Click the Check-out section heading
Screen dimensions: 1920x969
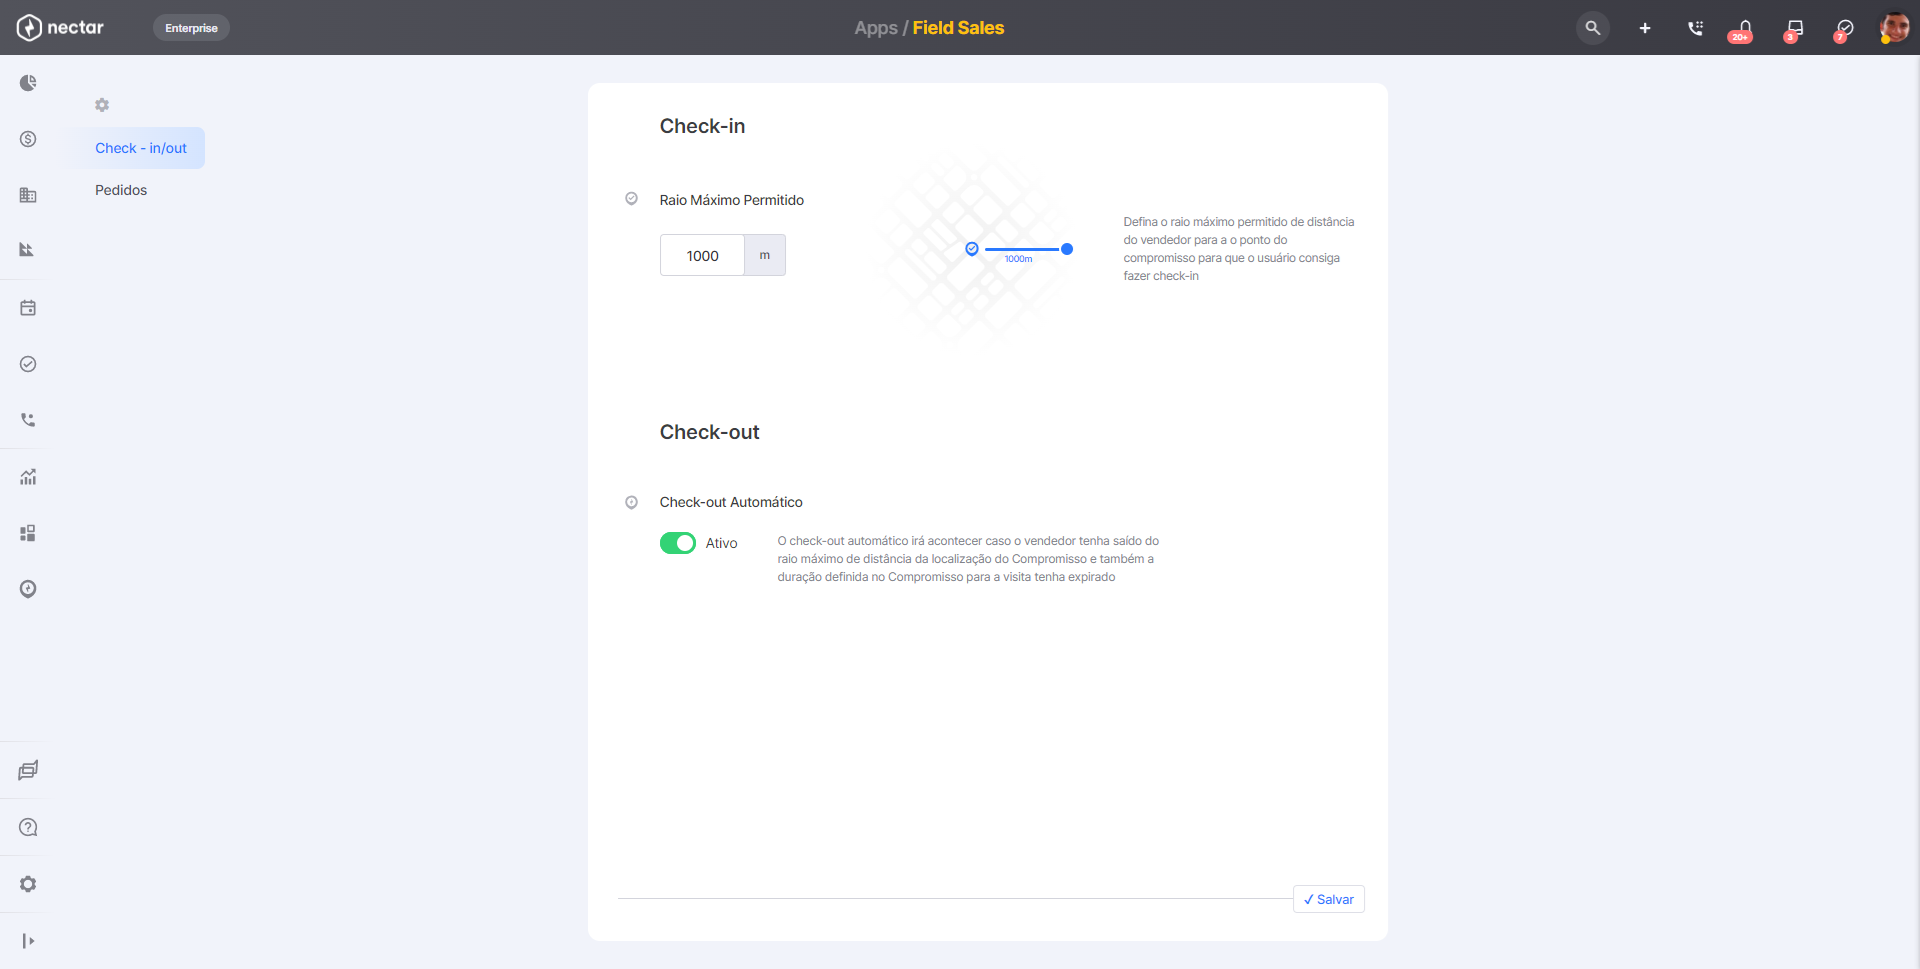coord(709,432)
